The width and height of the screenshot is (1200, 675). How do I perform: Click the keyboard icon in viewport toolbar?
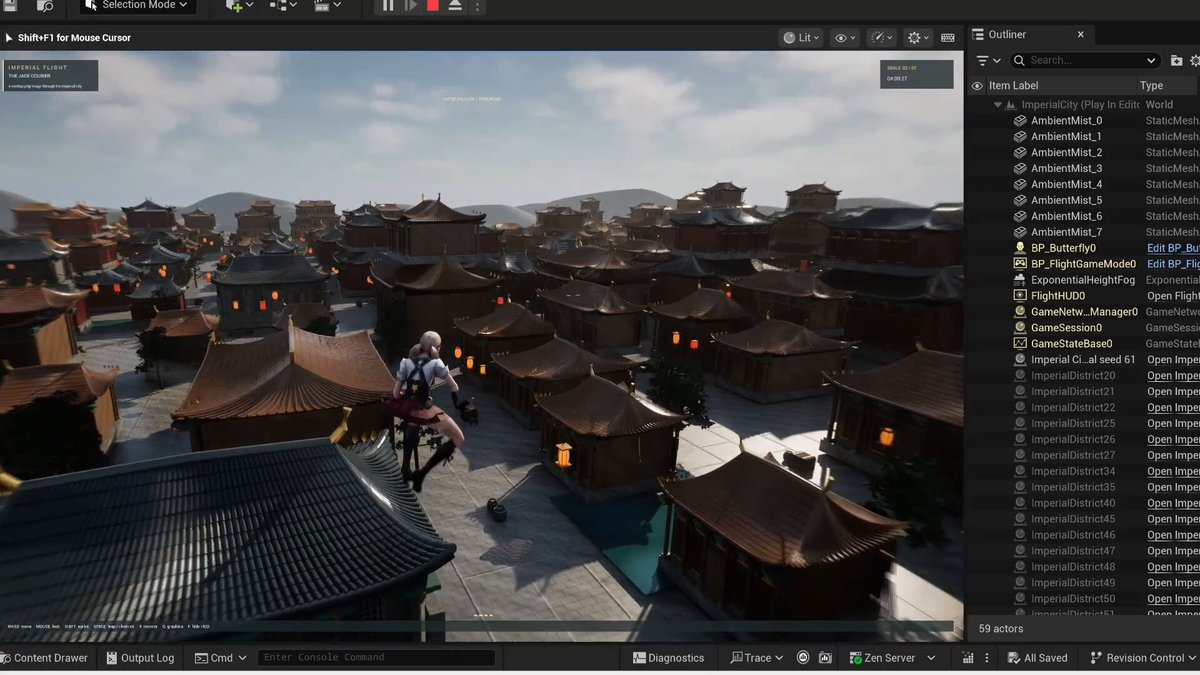click(x=948, y=38)
